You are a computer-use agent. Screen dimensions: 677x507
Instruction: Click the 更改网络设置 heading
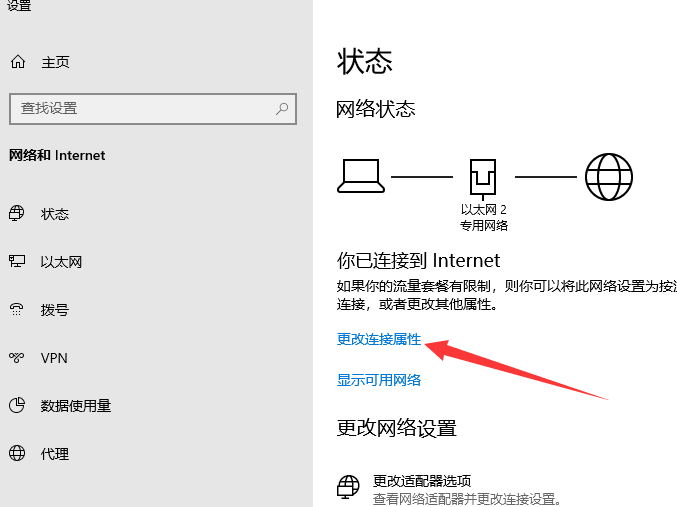click(x=396, y=428)
